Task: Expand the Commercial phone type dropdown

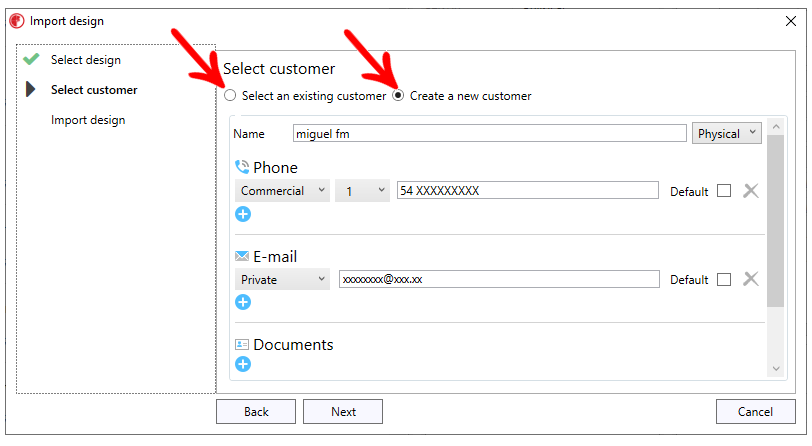Action: point(282,191)
